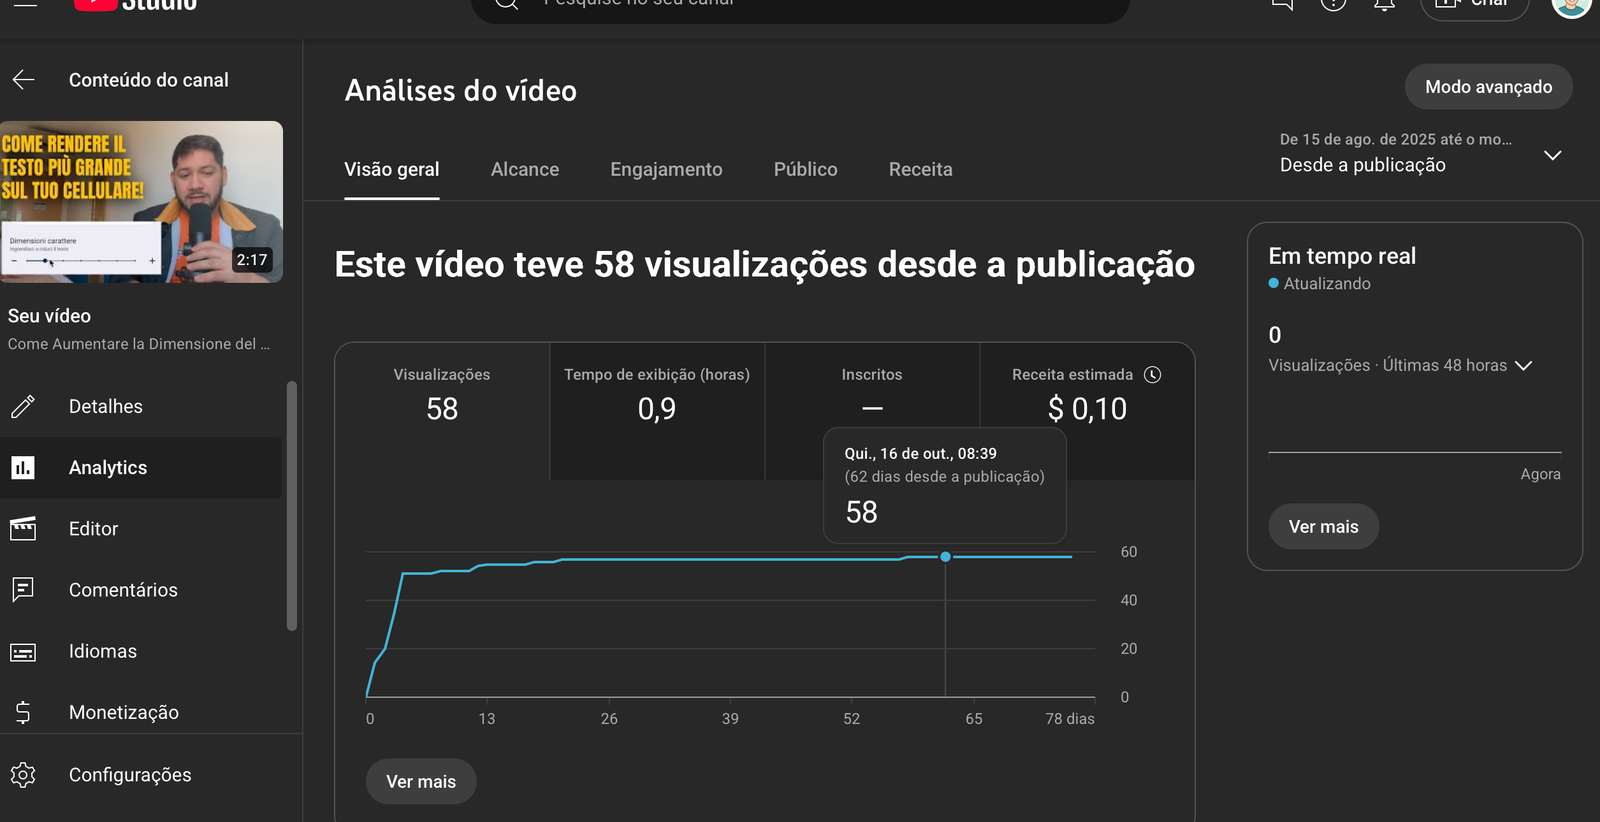Open Idiomas via its subtitles icon
Image resolution: width=1600 pixels, height=822 pixels.
(x=23, y=652)
